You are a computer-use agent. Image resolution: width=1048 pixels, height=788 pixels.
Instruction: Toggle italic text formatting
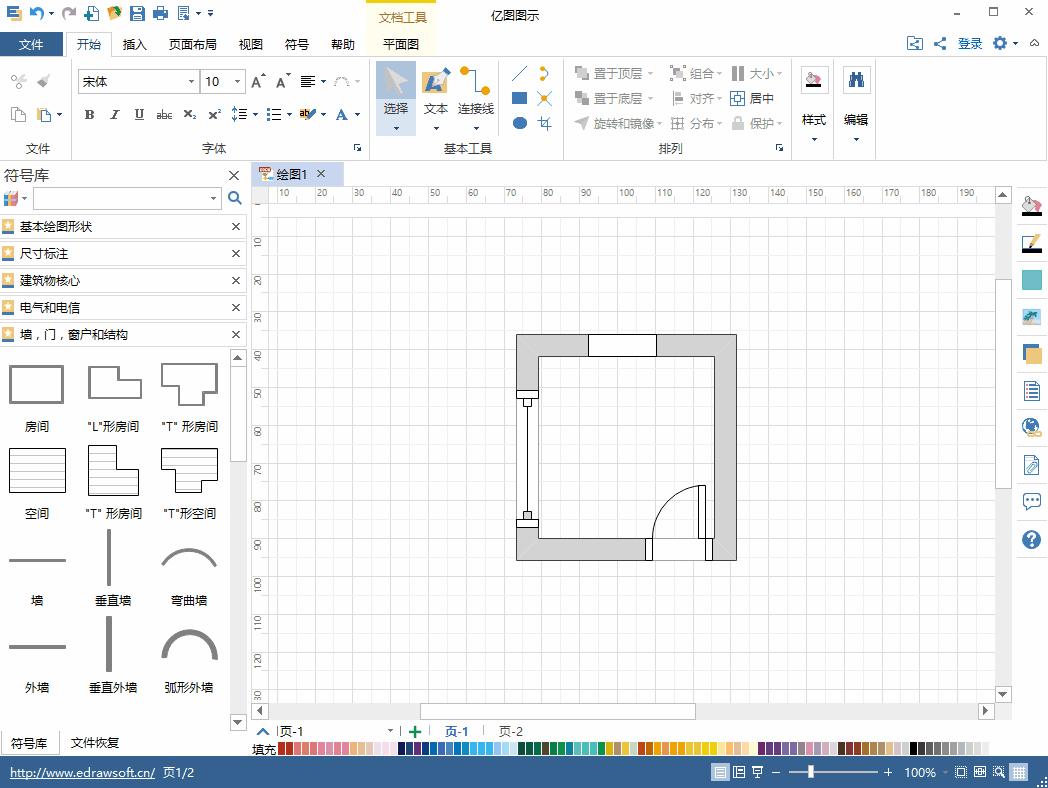point(114,115)
